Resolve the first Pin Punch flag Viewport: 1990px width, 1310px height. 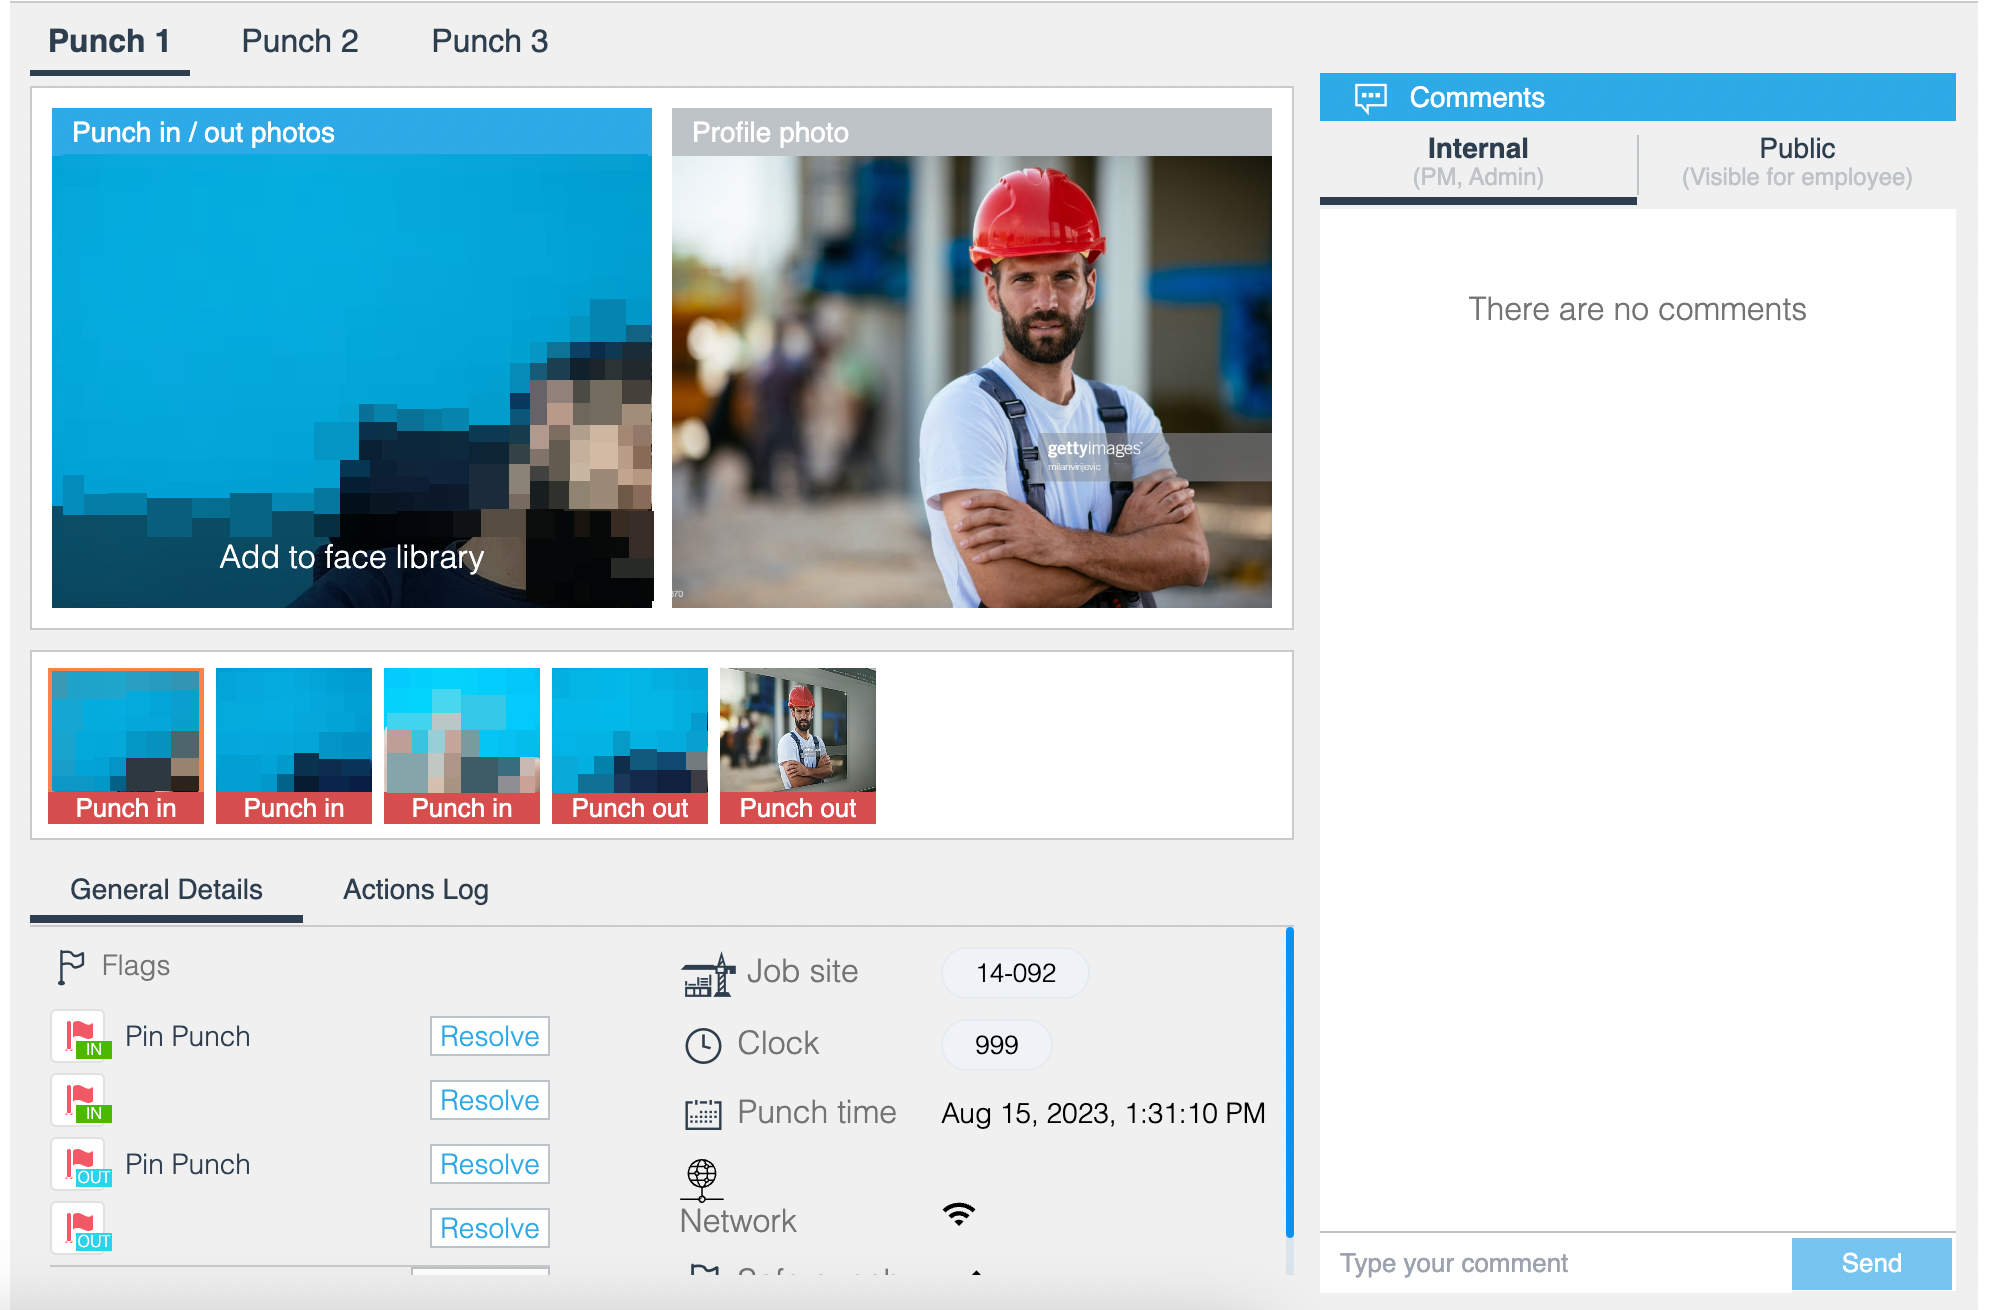pyautogui.click(x=490, y=1036)
